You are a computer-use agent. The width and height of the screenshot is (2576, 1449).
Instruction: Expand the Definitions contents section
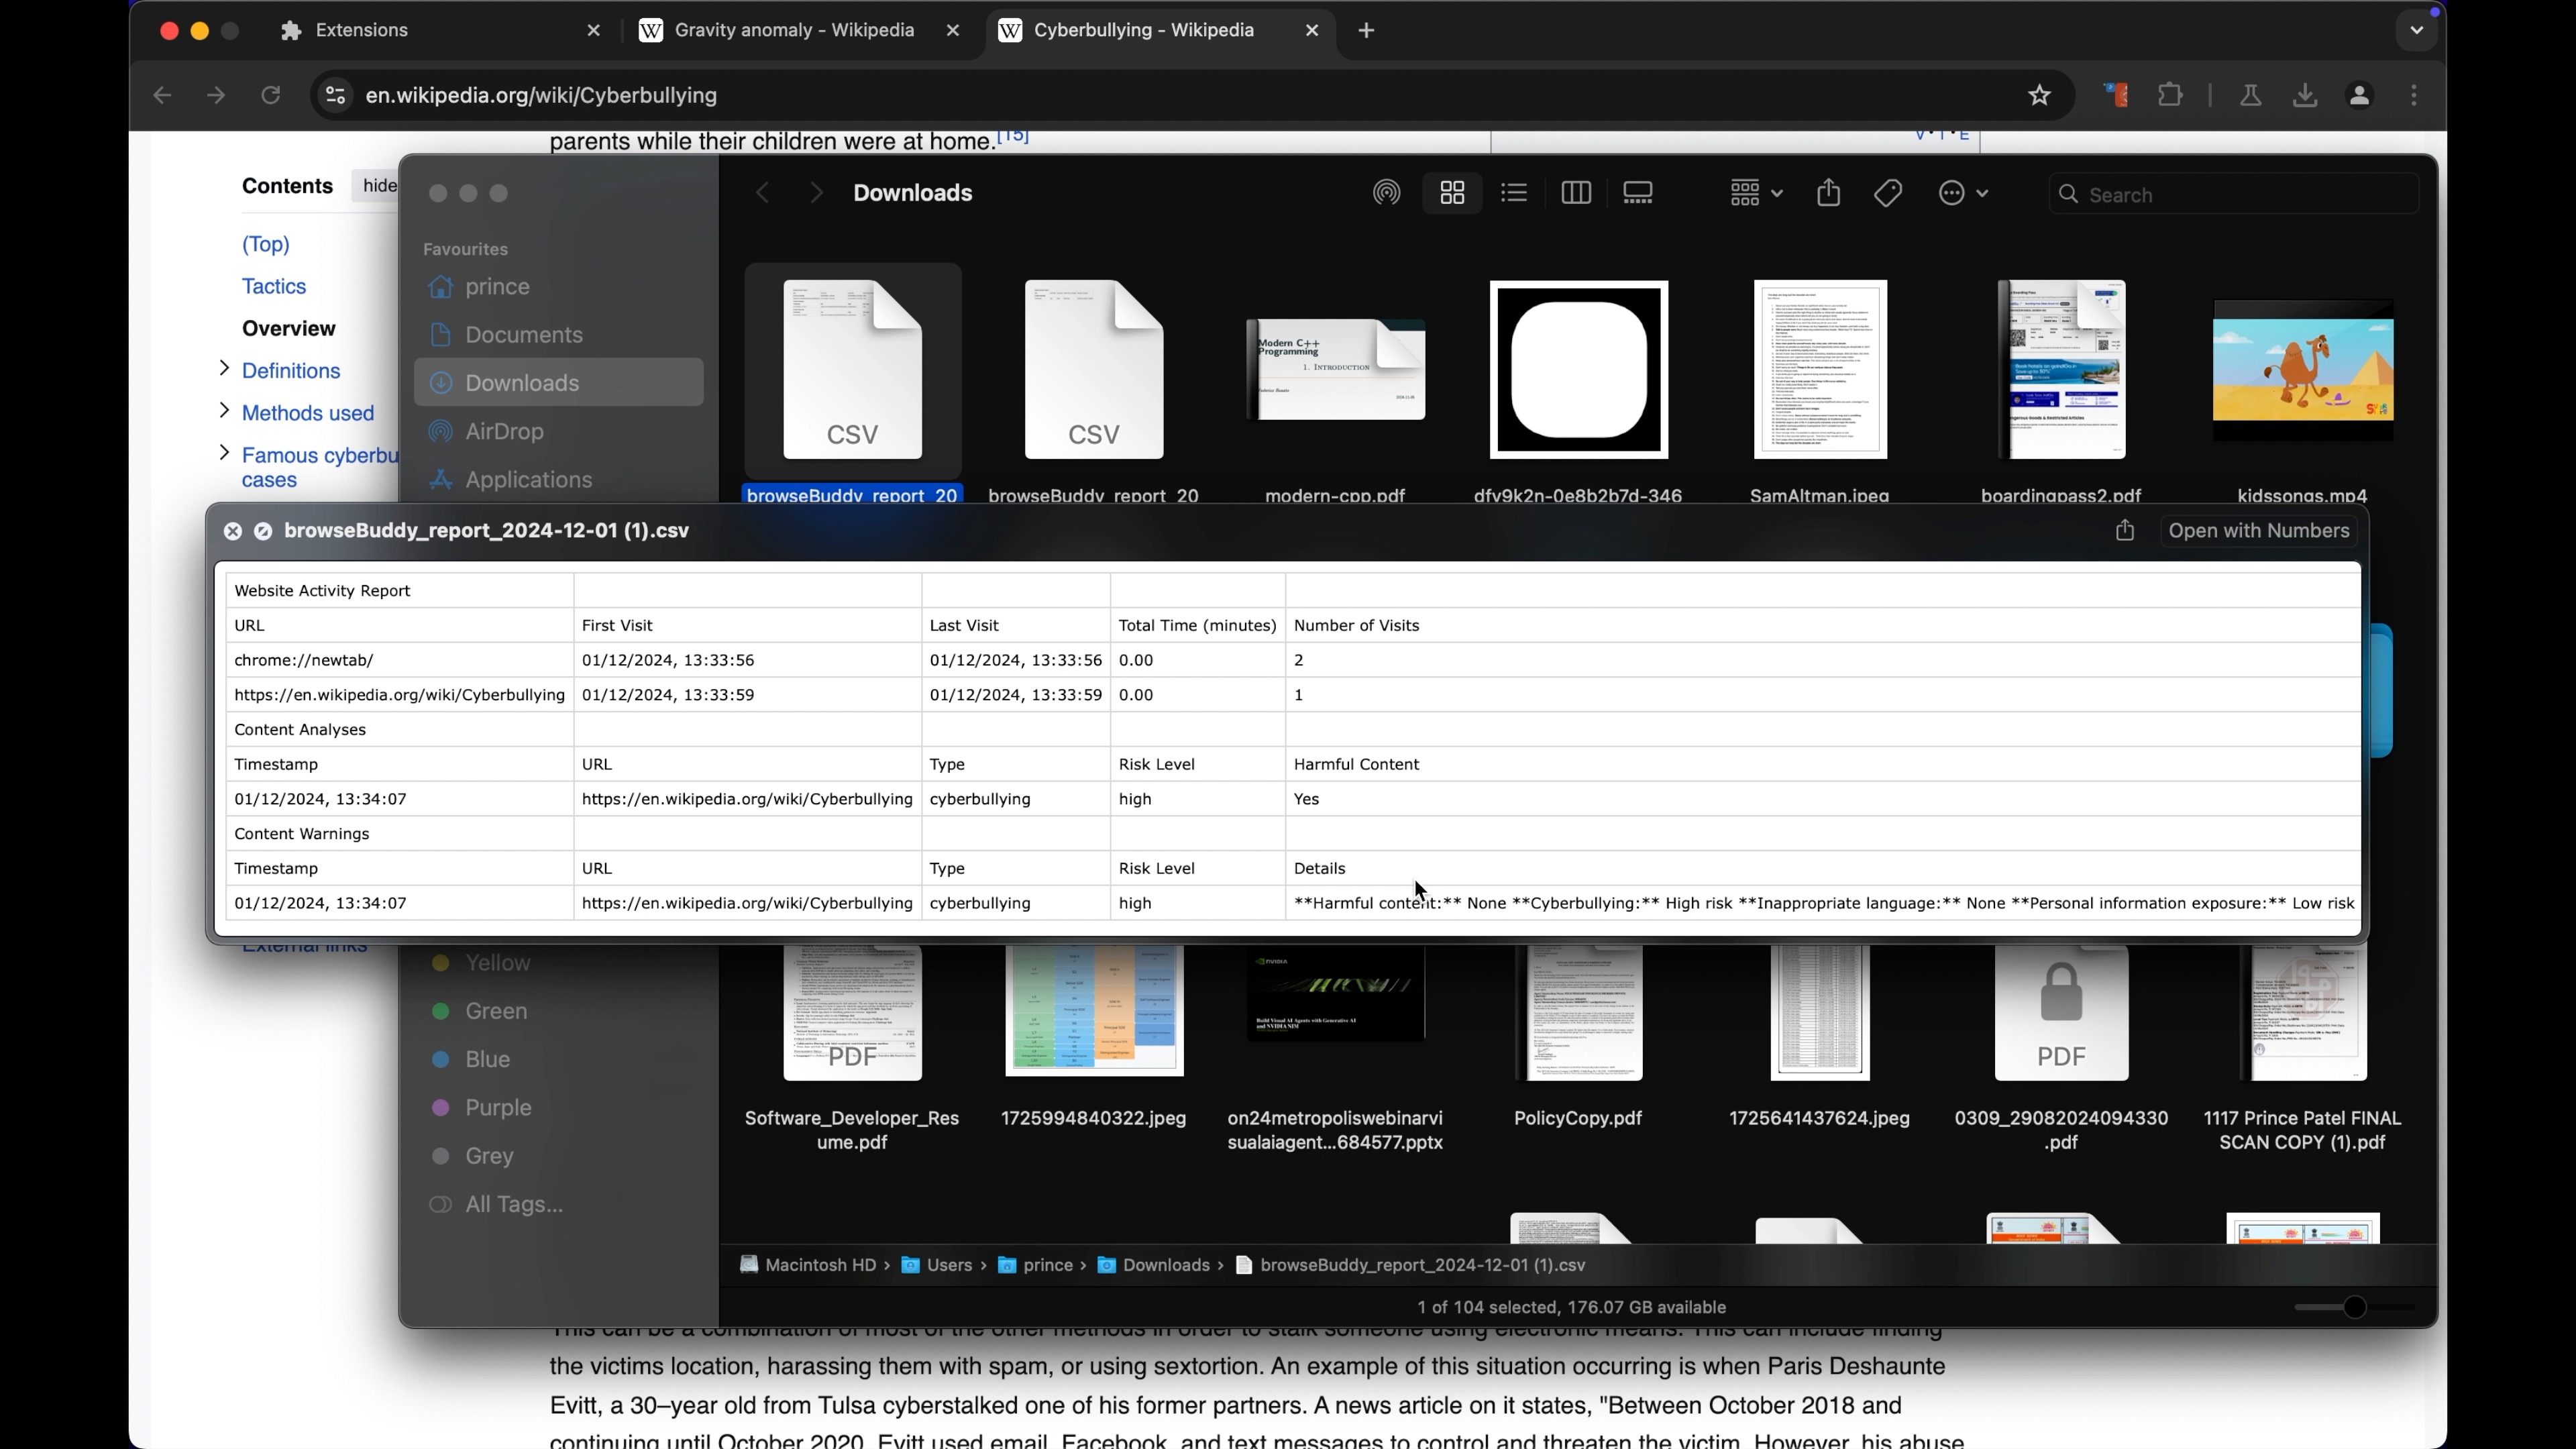pyautogui.click(x=224, y=369)
